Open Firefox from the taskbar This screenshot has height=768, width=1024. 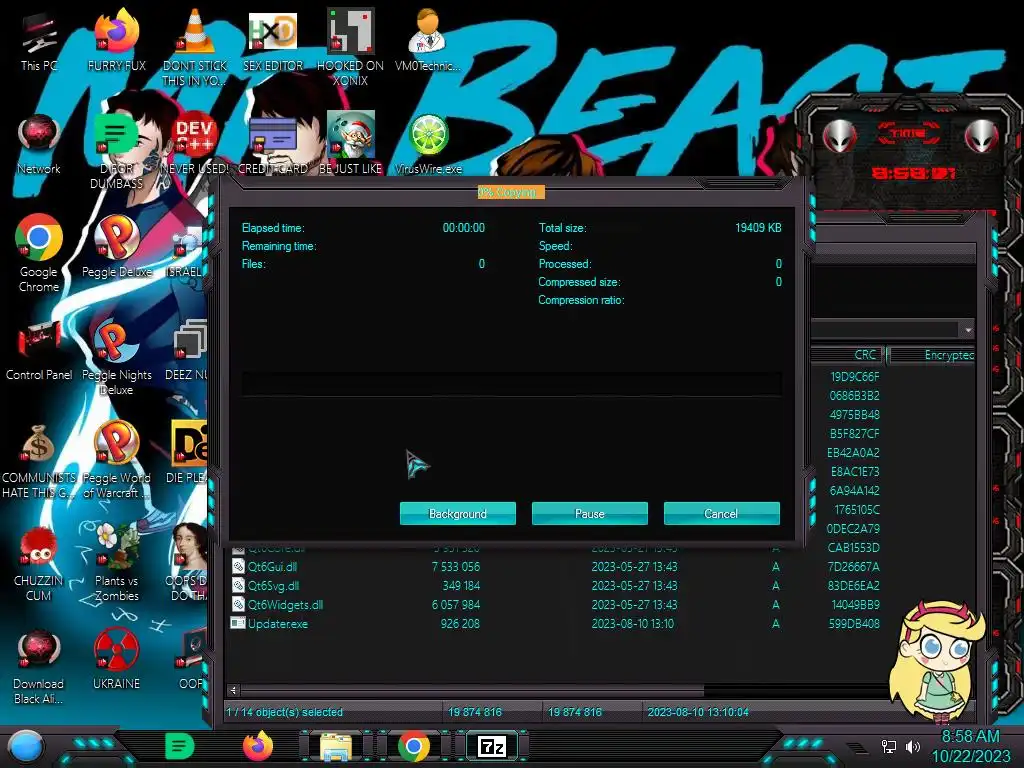point(258,746)
